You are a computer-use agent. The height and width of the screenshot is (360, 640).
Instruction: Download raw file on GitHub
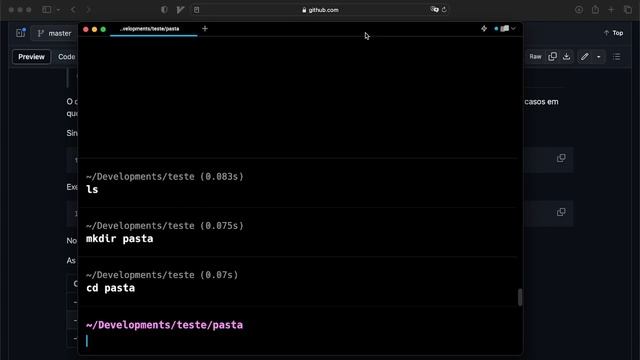[x=567, y=57]
